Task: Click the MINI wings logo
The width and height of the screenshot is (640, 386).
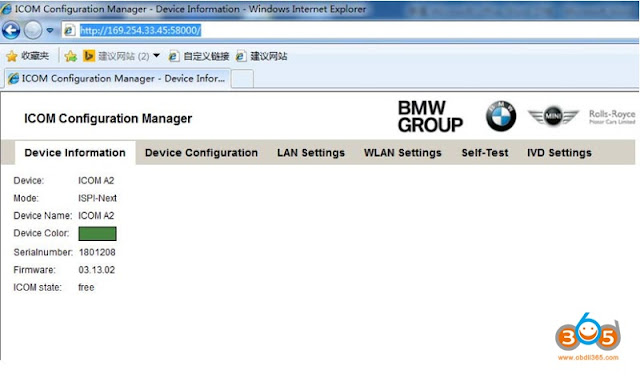Action: click(553, 116)
